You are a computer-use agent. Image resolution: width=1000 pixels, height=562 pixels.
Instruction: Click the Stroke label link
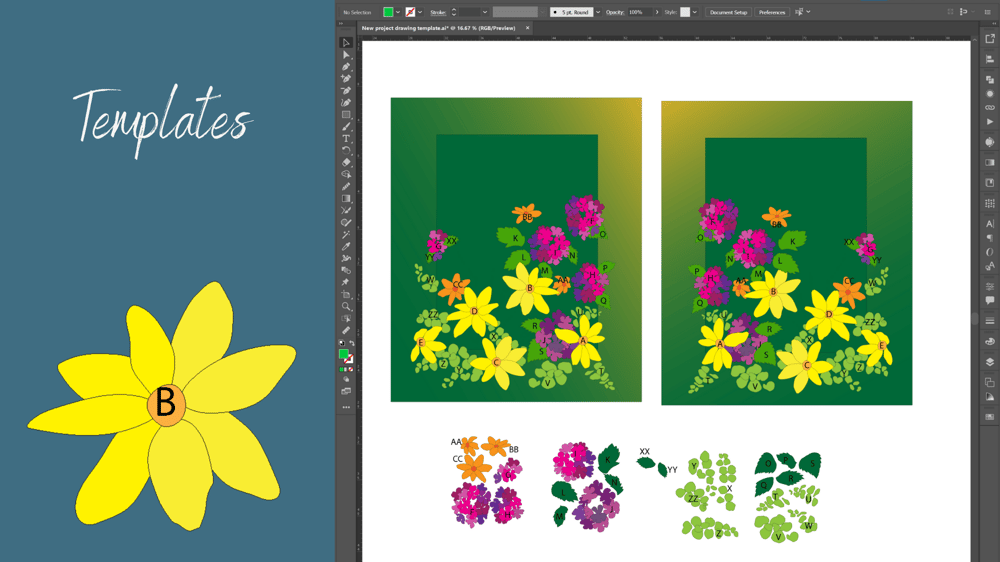point(438,13)
